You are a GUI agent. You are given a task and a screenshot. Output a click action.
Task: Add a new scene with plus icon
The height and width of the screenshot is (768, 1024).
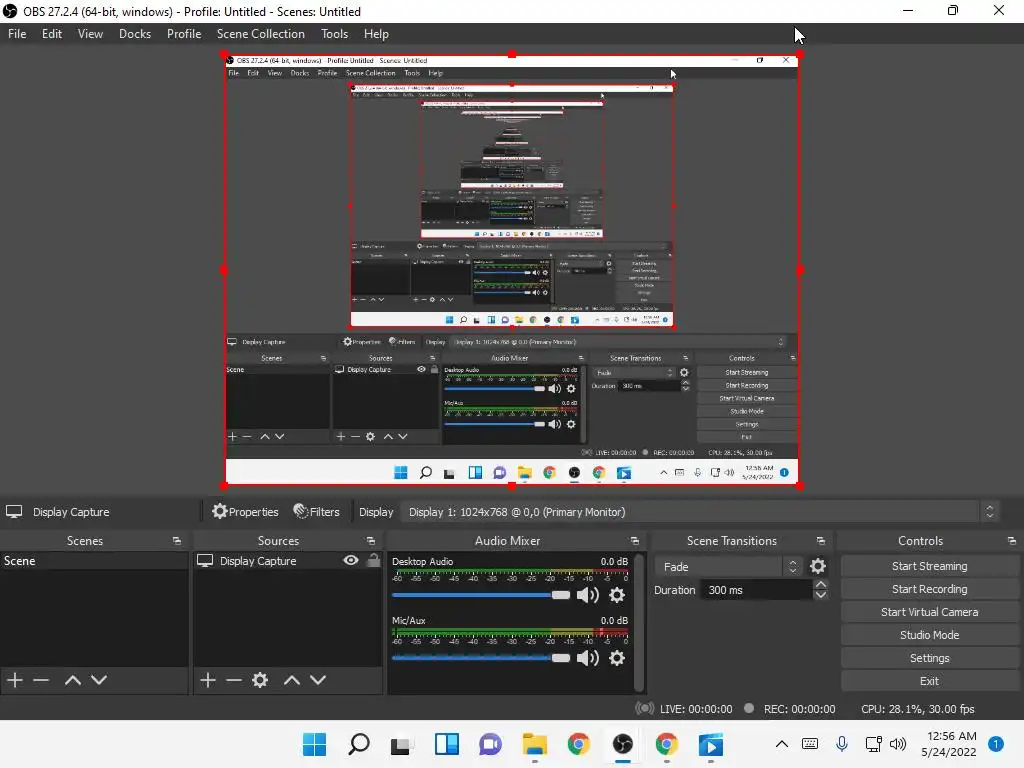click(x=15, y=680)
